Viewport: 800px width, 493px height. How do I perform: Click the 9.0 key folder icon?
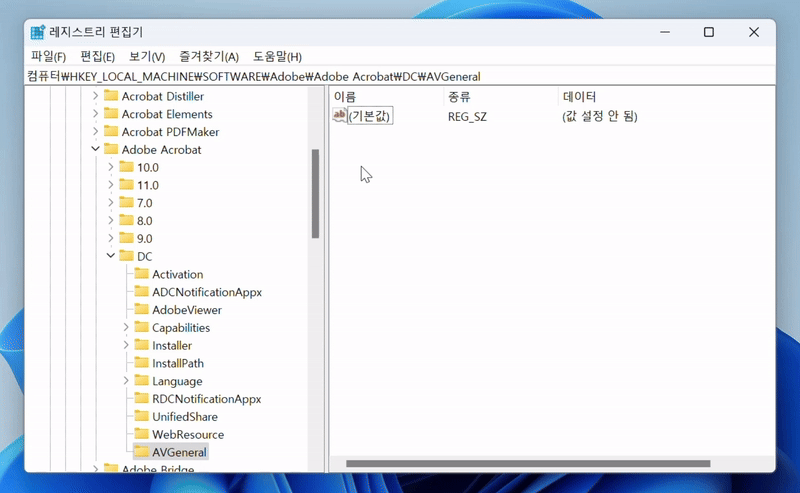tap(126, 238)
